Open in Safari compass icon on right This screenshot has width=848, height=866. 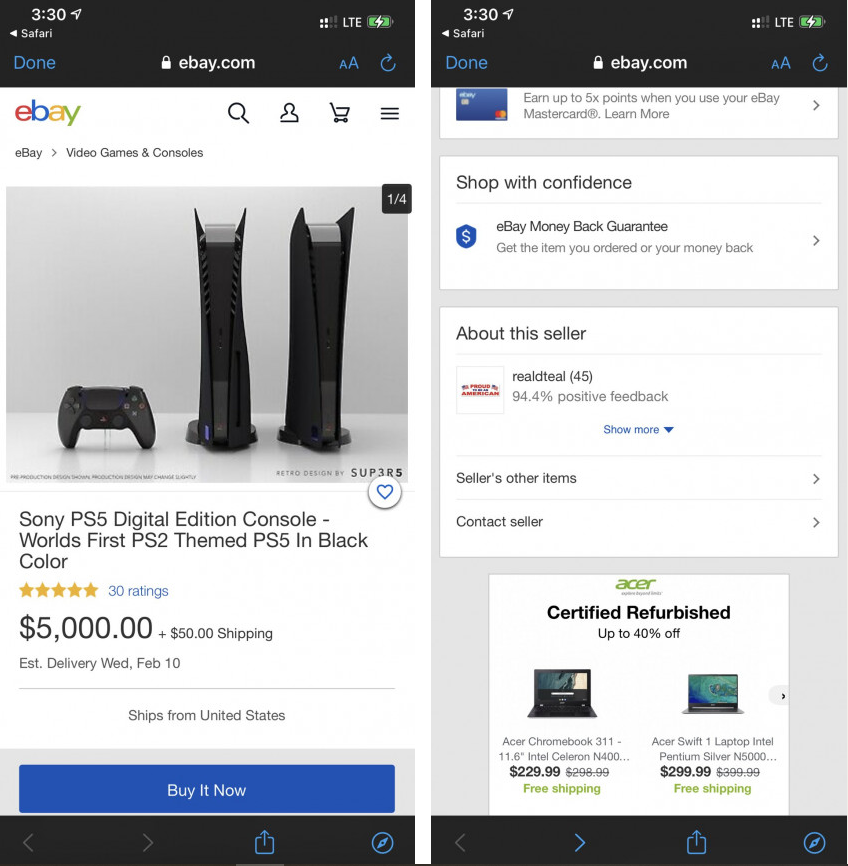814,843
